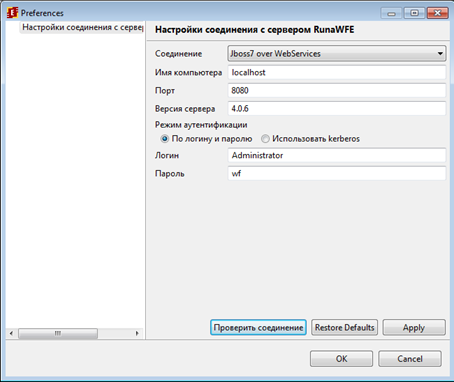Click the right arrow of tree scrollbar
454x382 pixels.
(137, 333)
